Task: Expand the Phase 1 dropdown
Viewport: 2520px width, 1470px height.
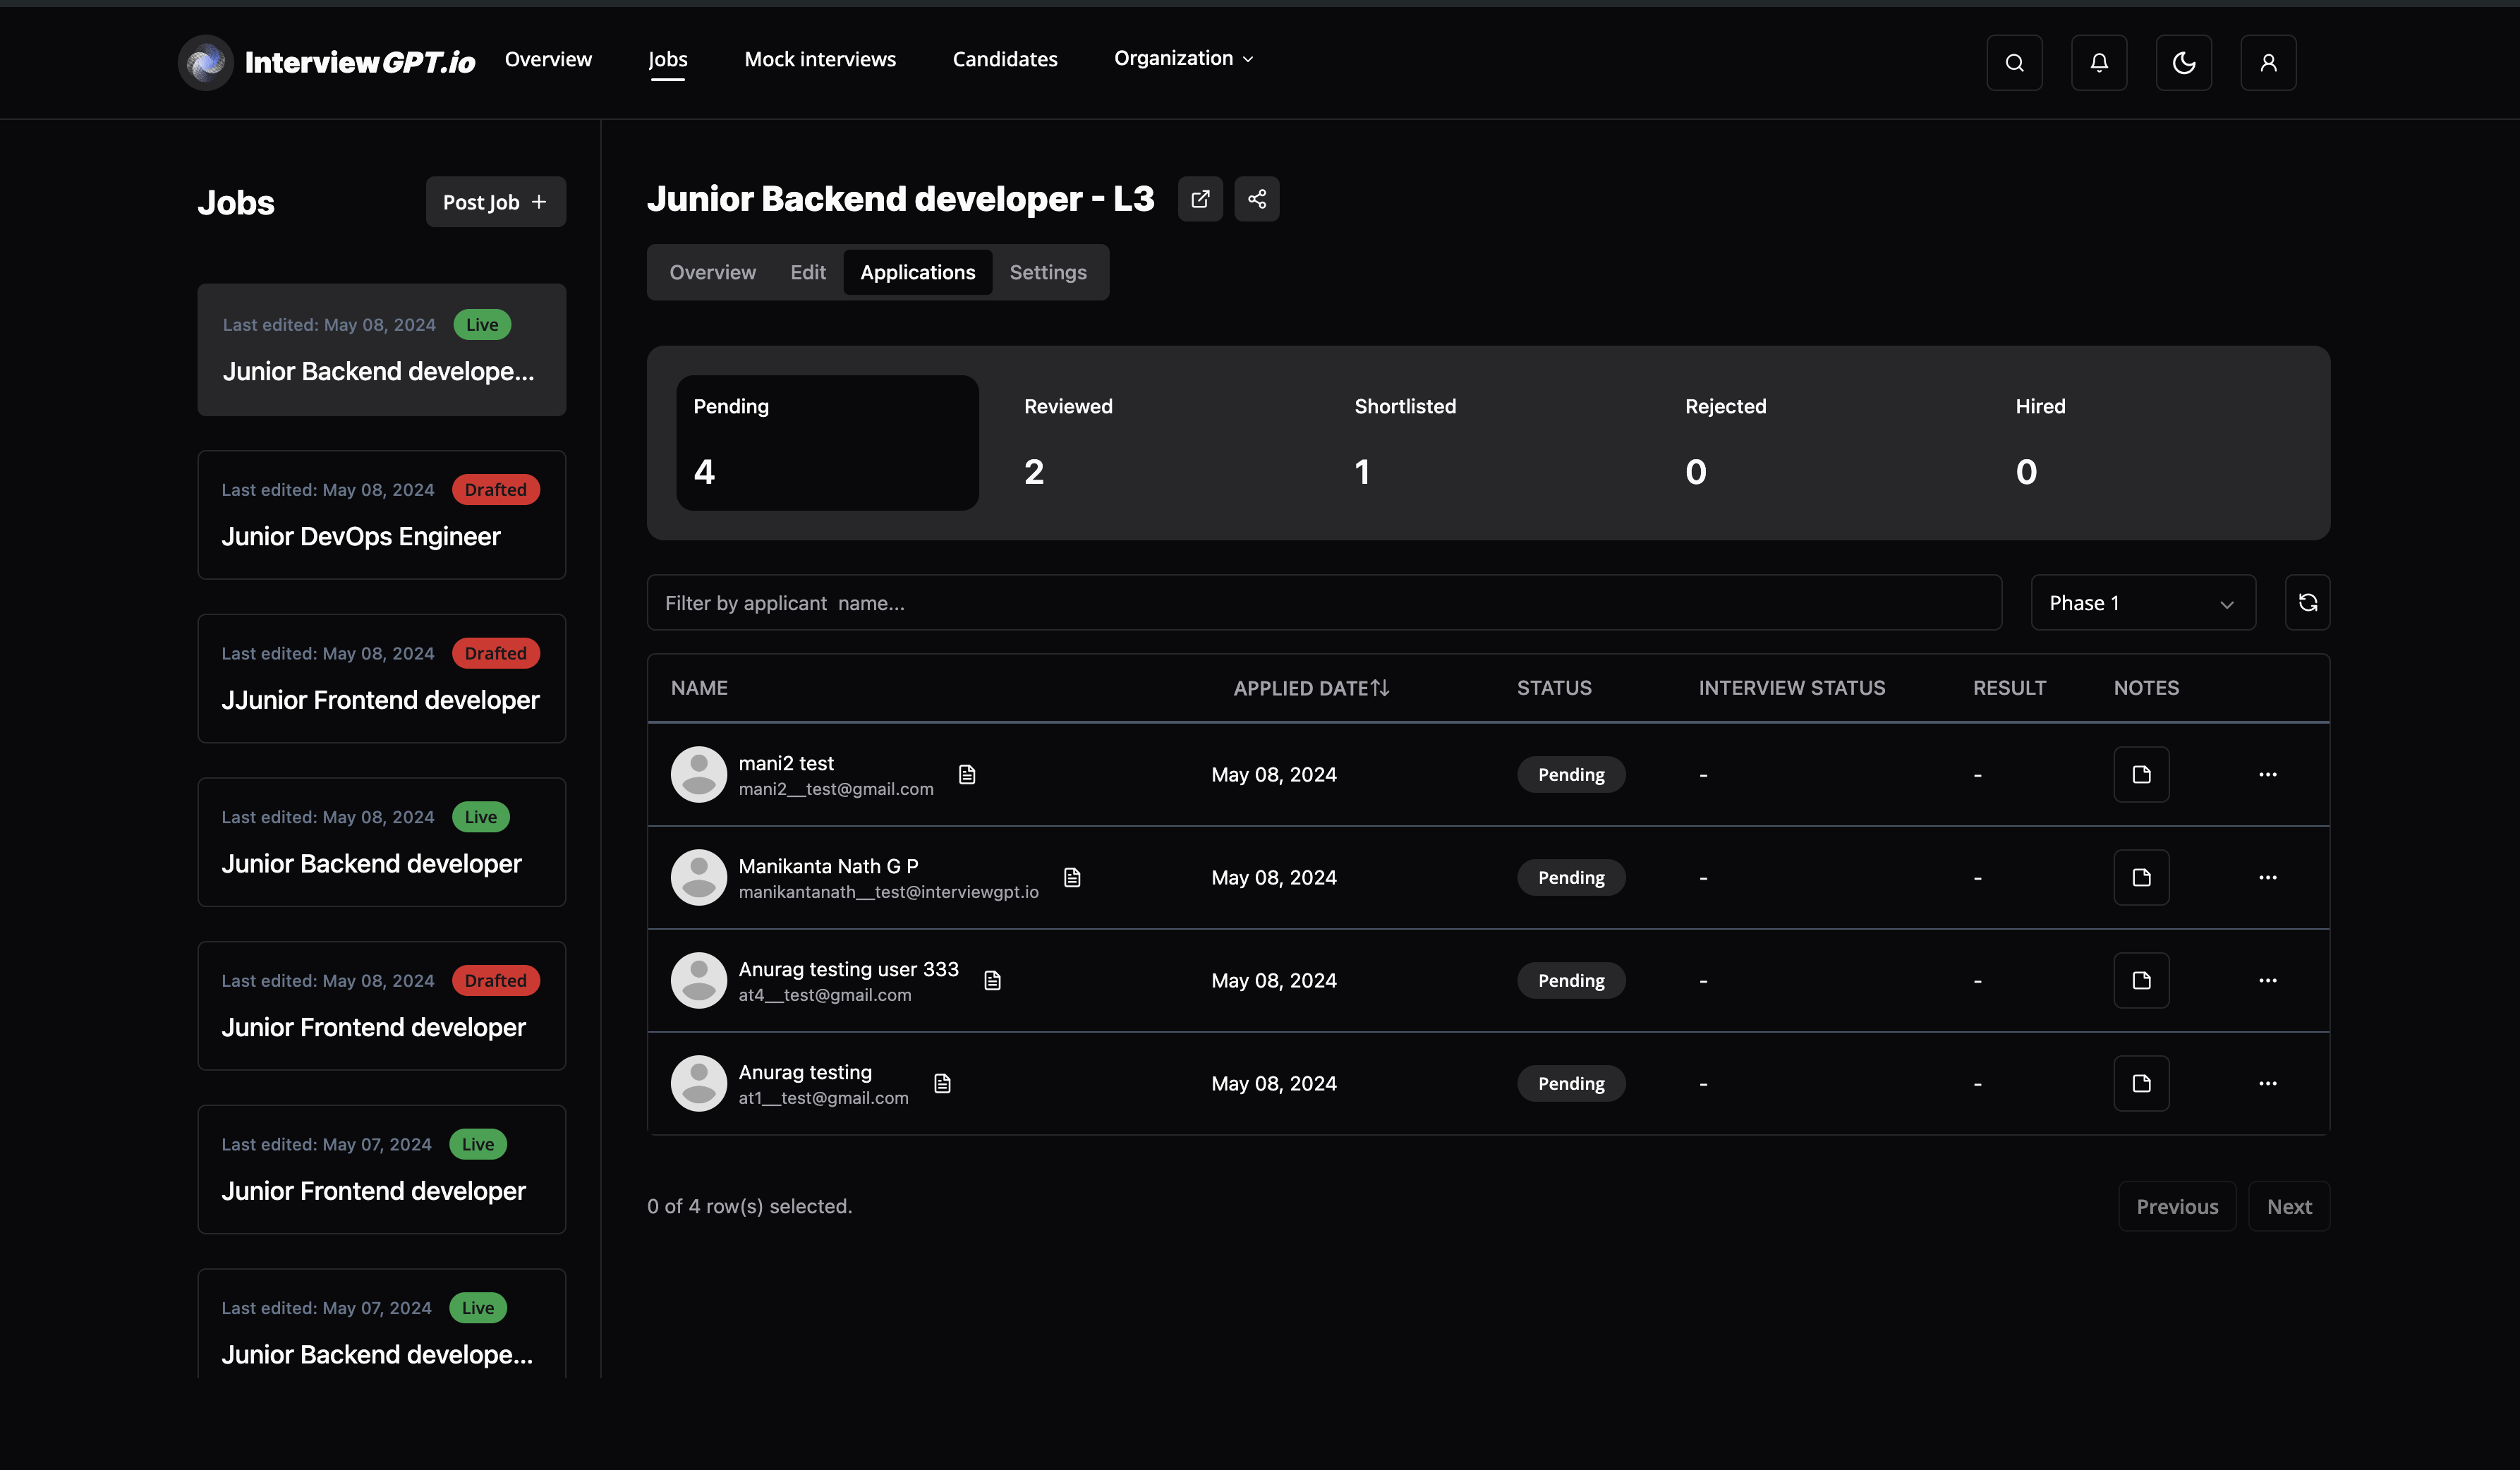Action: 2142,603
